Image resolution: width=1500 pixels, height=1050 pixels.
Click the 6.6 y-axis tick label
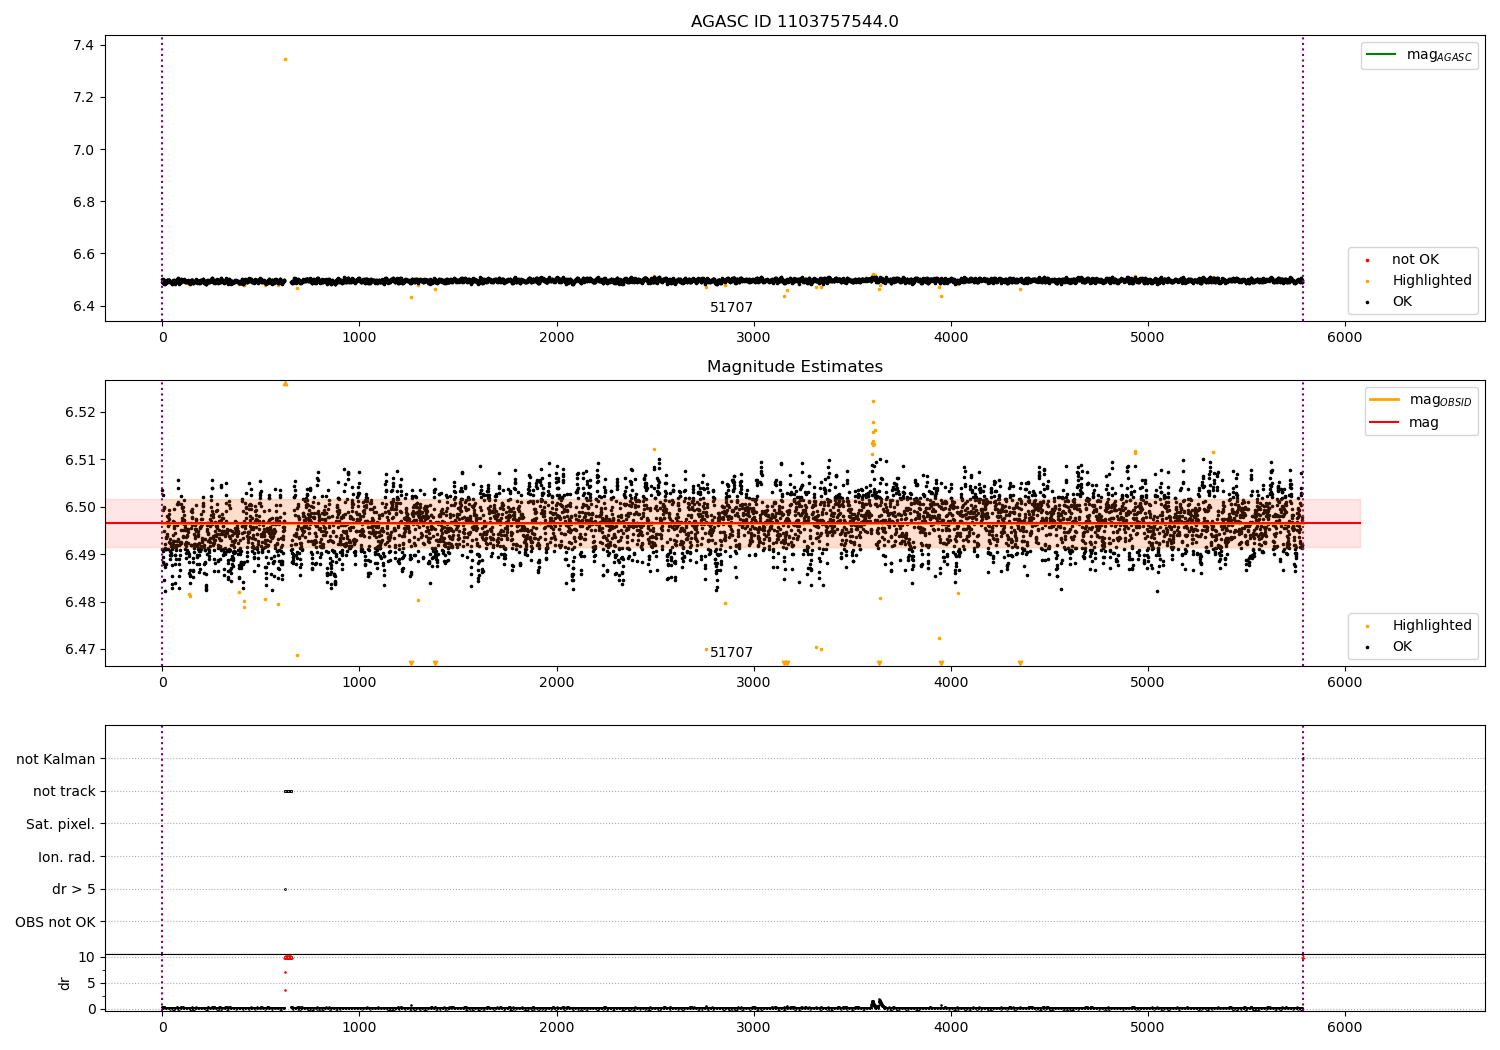pyautogui.click(x=83, y=254)
